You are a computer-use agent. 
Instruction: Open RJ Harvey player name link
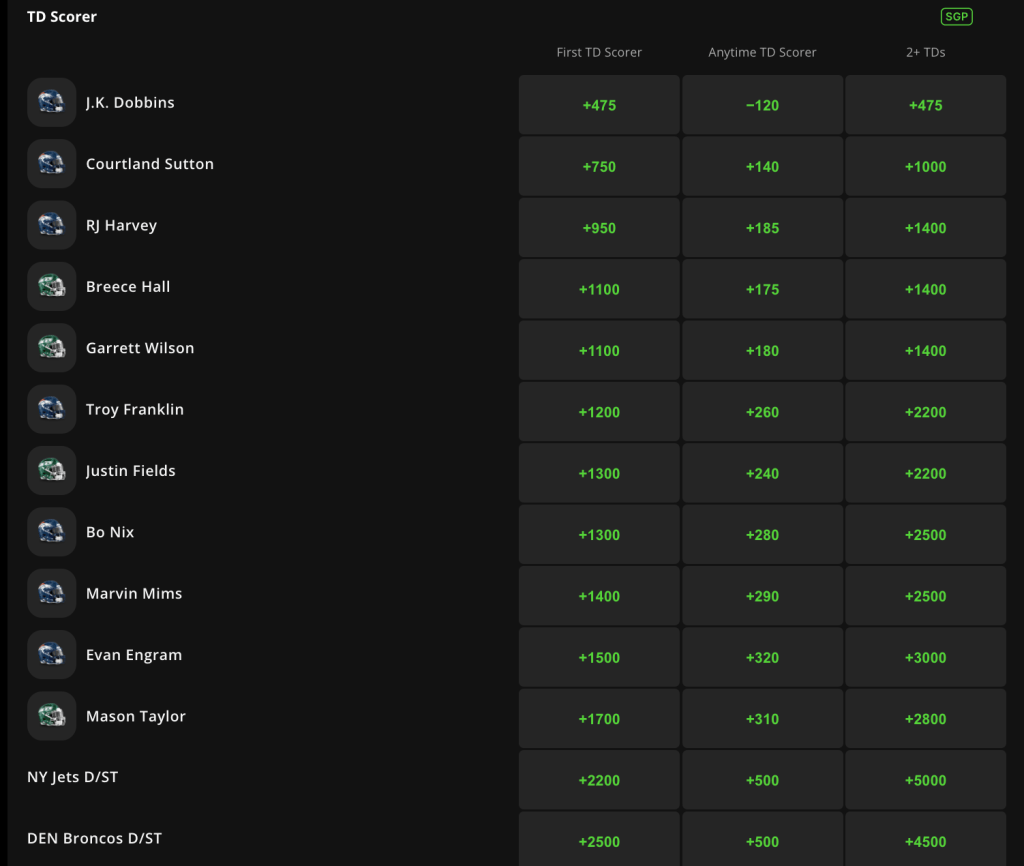coord(121,226)
